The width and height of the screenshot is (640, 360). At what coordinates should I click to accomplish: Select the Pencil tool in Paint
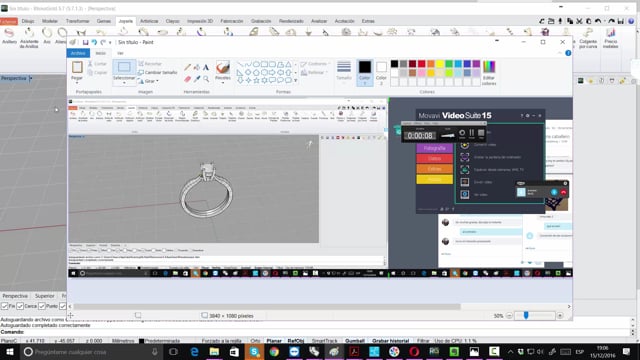[x=187, y=67]
